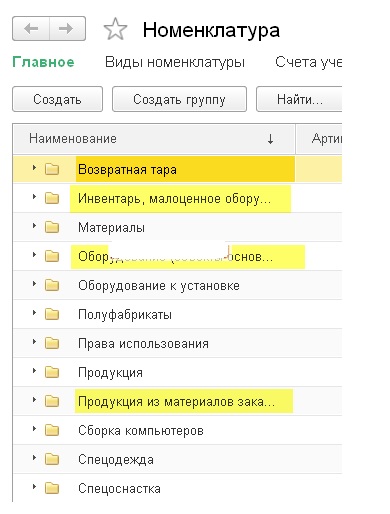The height and width of the screenshot is (514, 390).
Task: Click the Спецоснастка folder icon
Action: (x=52, y=488)
